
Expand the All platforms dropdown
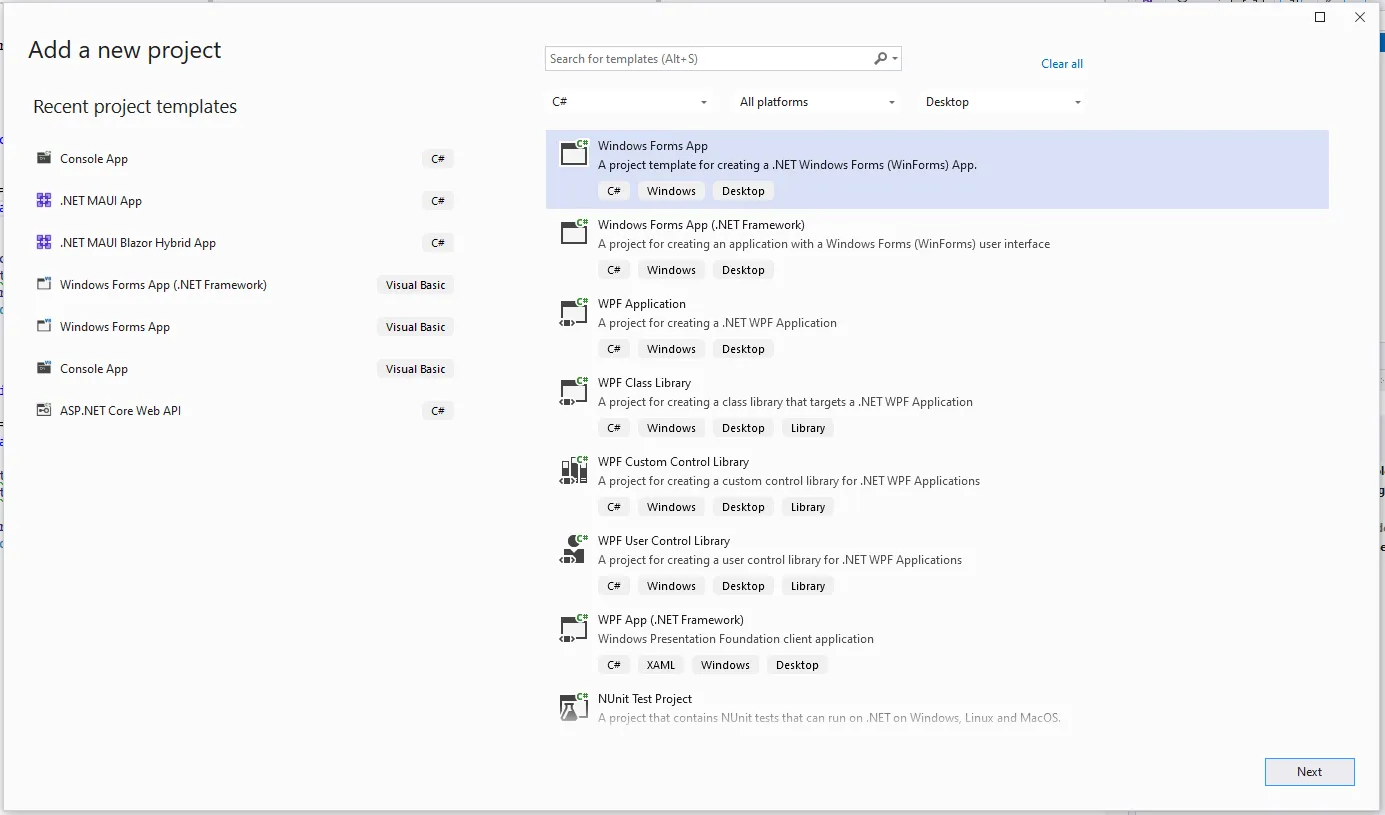(x=817, y=102)
